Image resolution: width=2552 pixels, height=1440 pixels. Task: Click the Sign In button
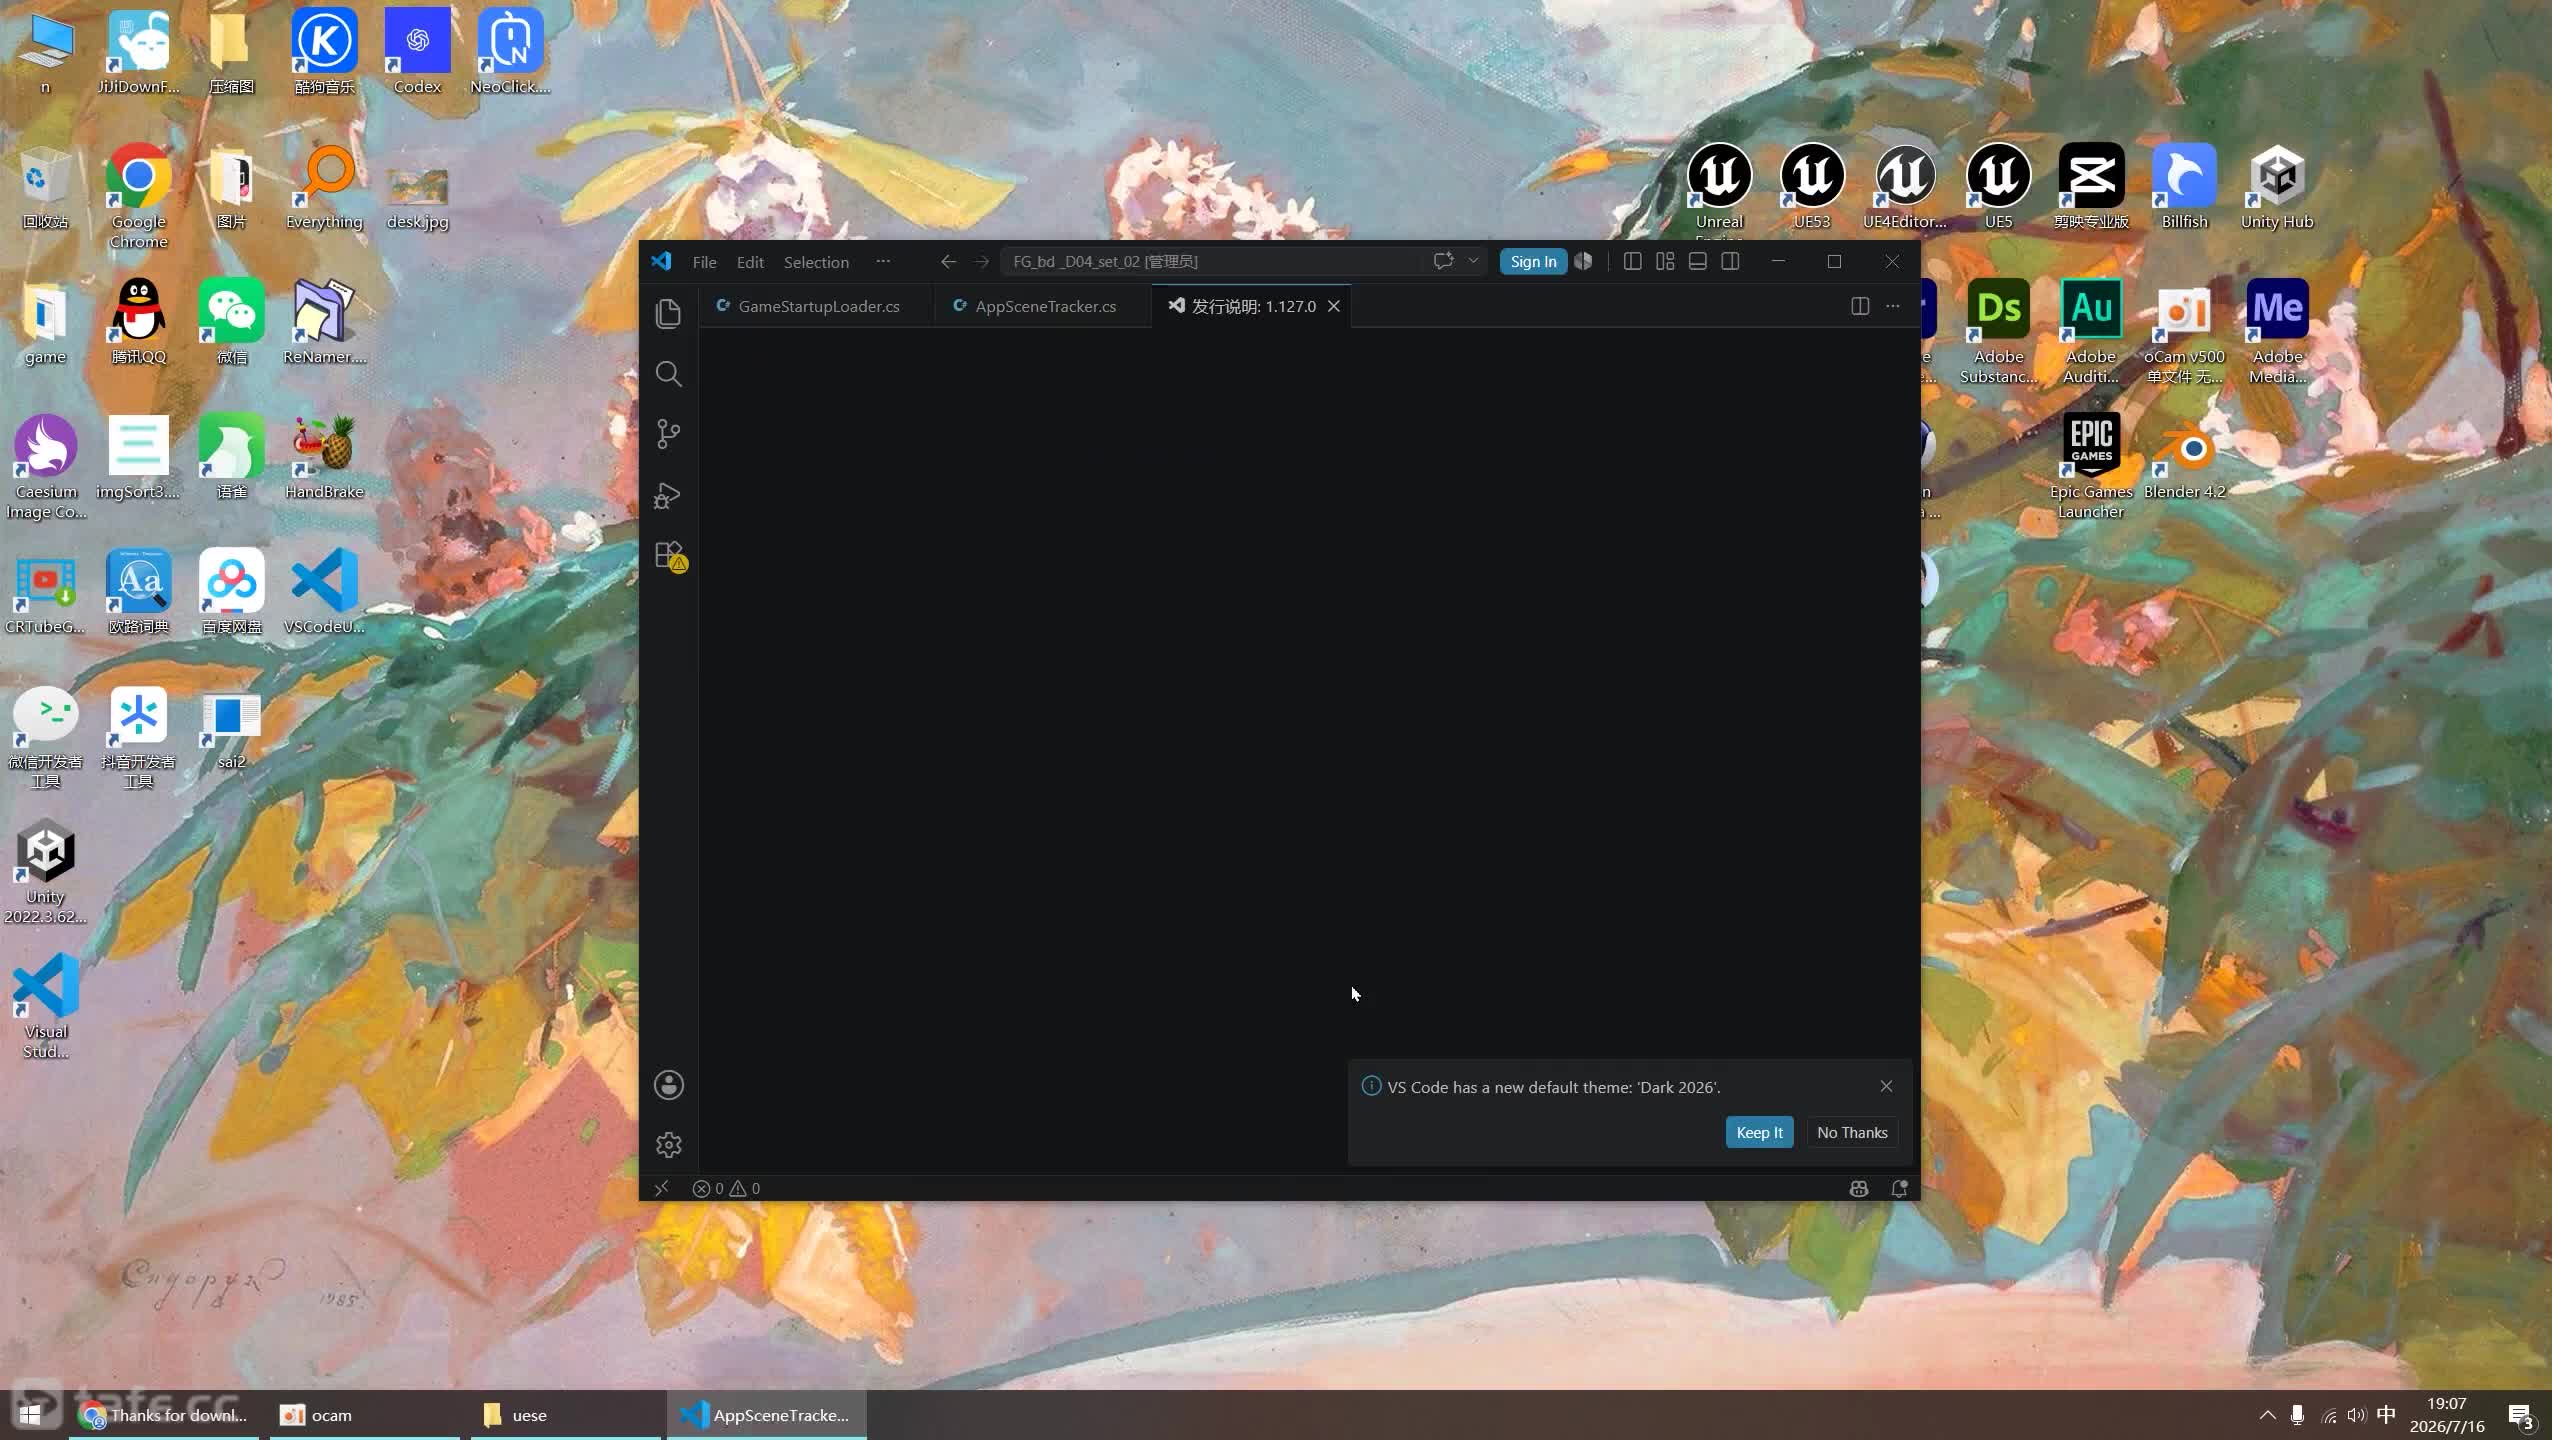(x=1533, y=261)
